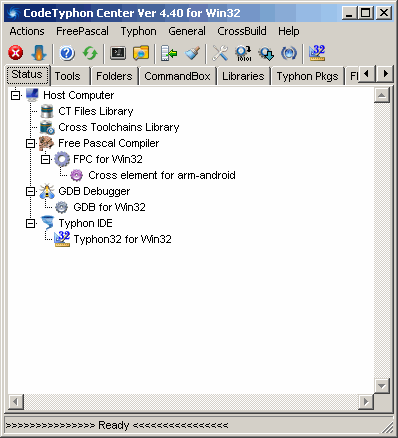Screen dimensions: 398x438
Task: Collapse the Typhon IDE node
Action: [x=30, y=223]
